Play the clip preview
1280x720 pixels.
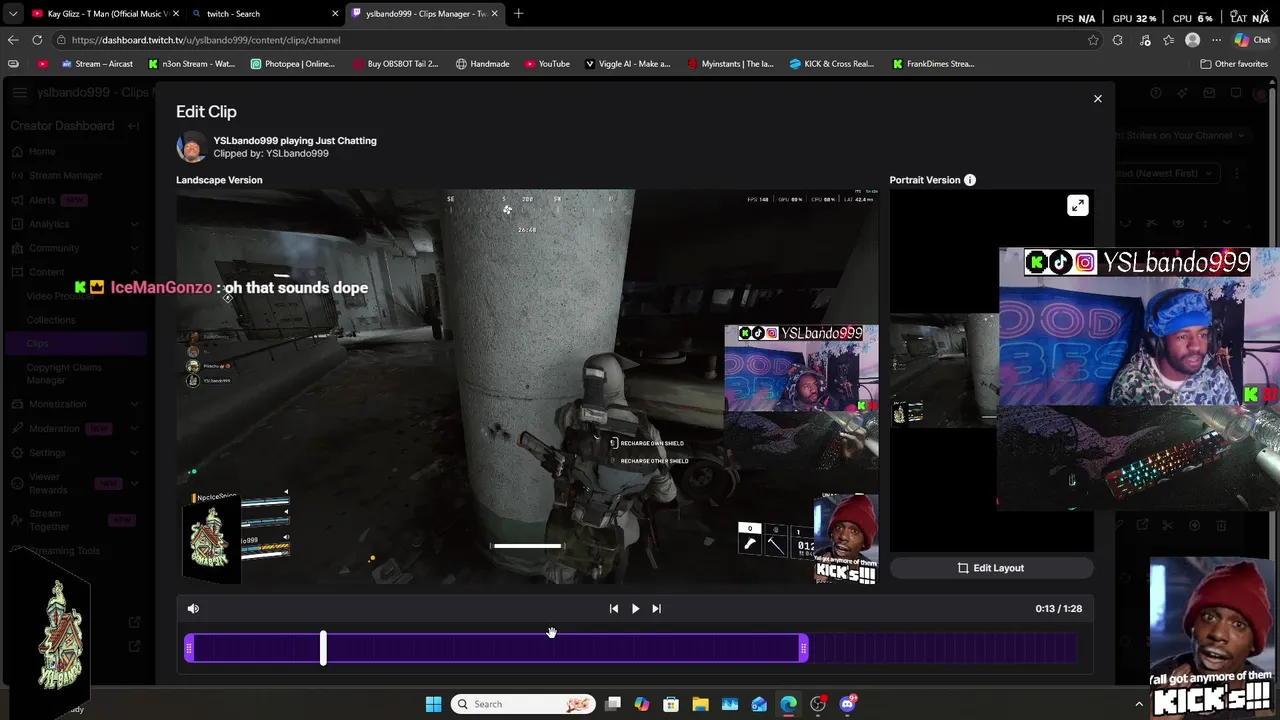635,608
